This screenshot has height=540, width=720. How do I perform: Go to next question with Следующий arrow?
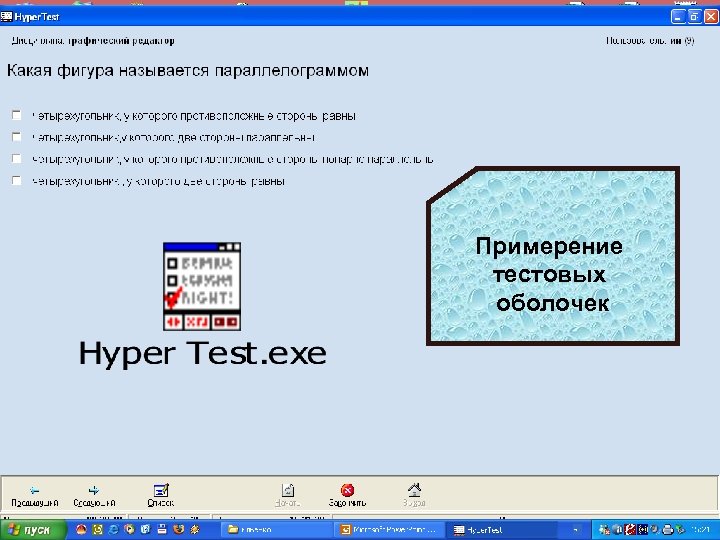tap(94, 495)
